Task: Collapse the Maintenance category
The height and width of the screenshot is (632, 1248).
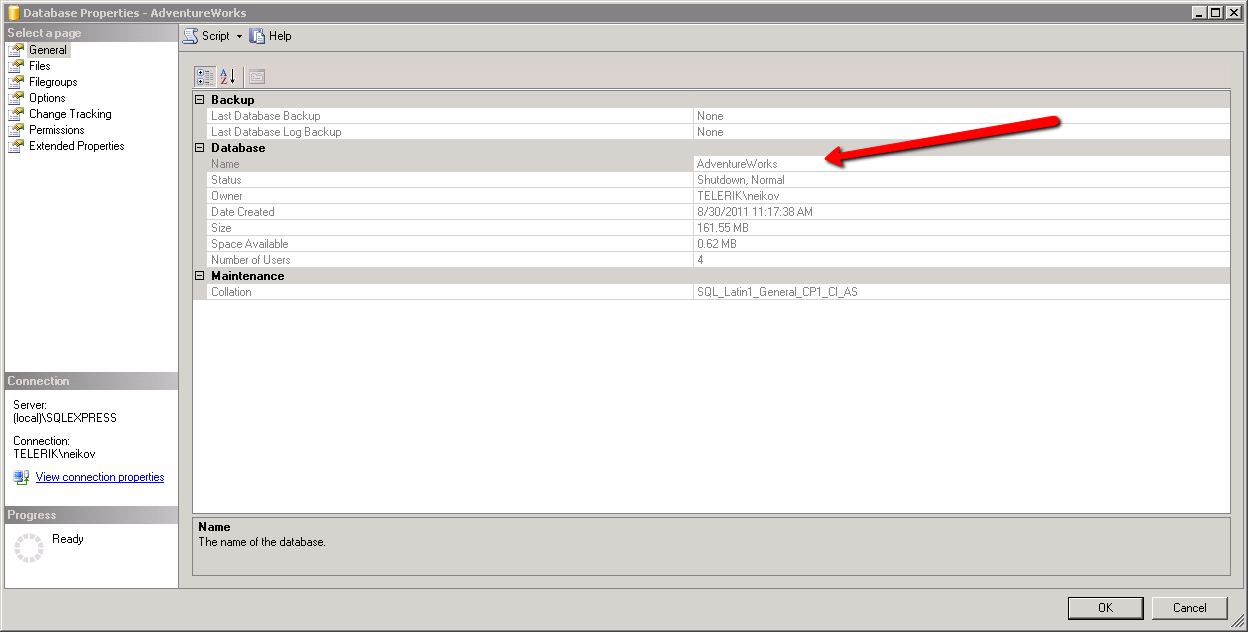Action: (200, 276)
